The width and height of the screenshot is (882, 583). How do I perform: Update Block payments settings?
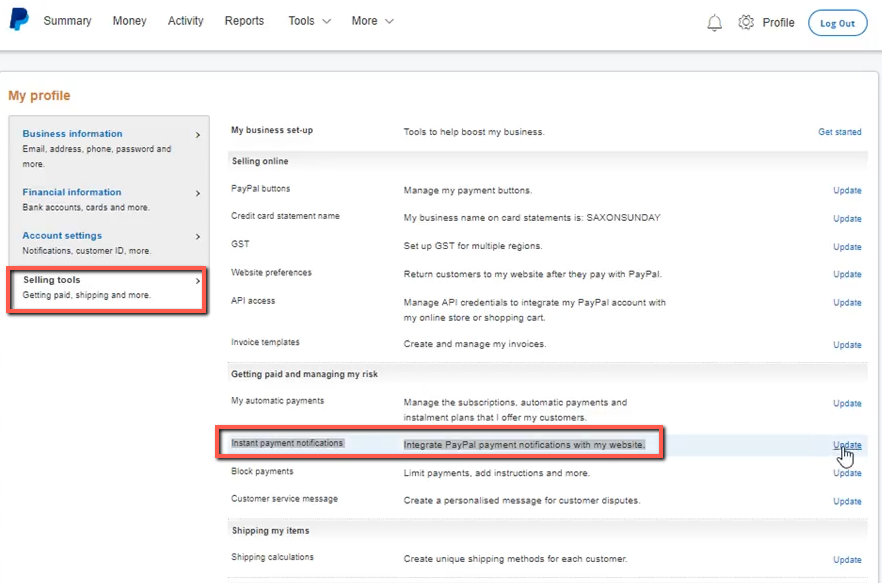point(847,473)
